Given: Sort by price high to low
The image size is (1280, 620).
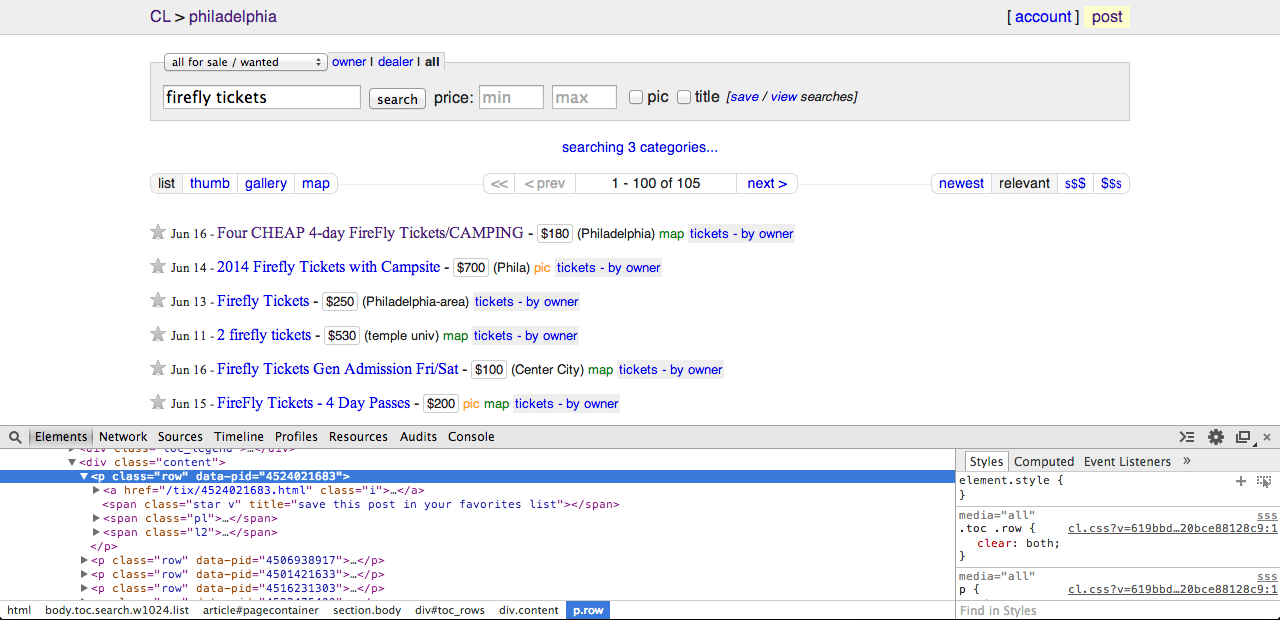Looking at the screenshot, I should (x=1111, y=183).
